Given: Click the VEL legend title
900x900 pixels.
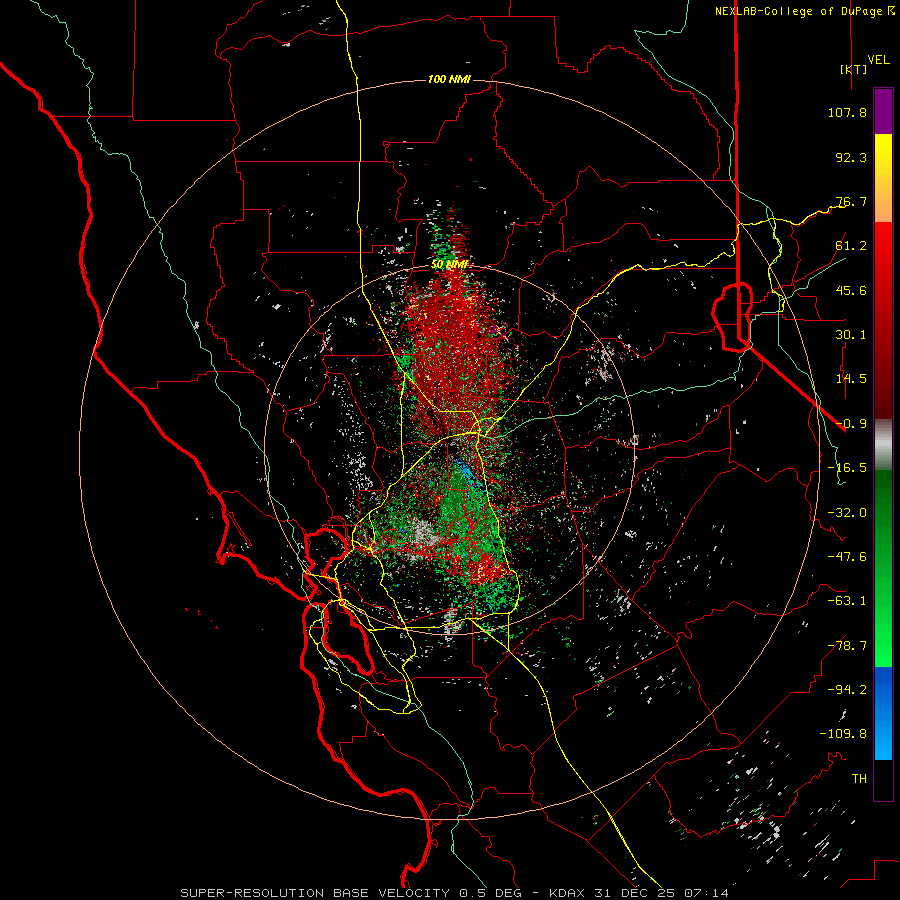Looking at the screenshot, I should (x=878, y=60).
